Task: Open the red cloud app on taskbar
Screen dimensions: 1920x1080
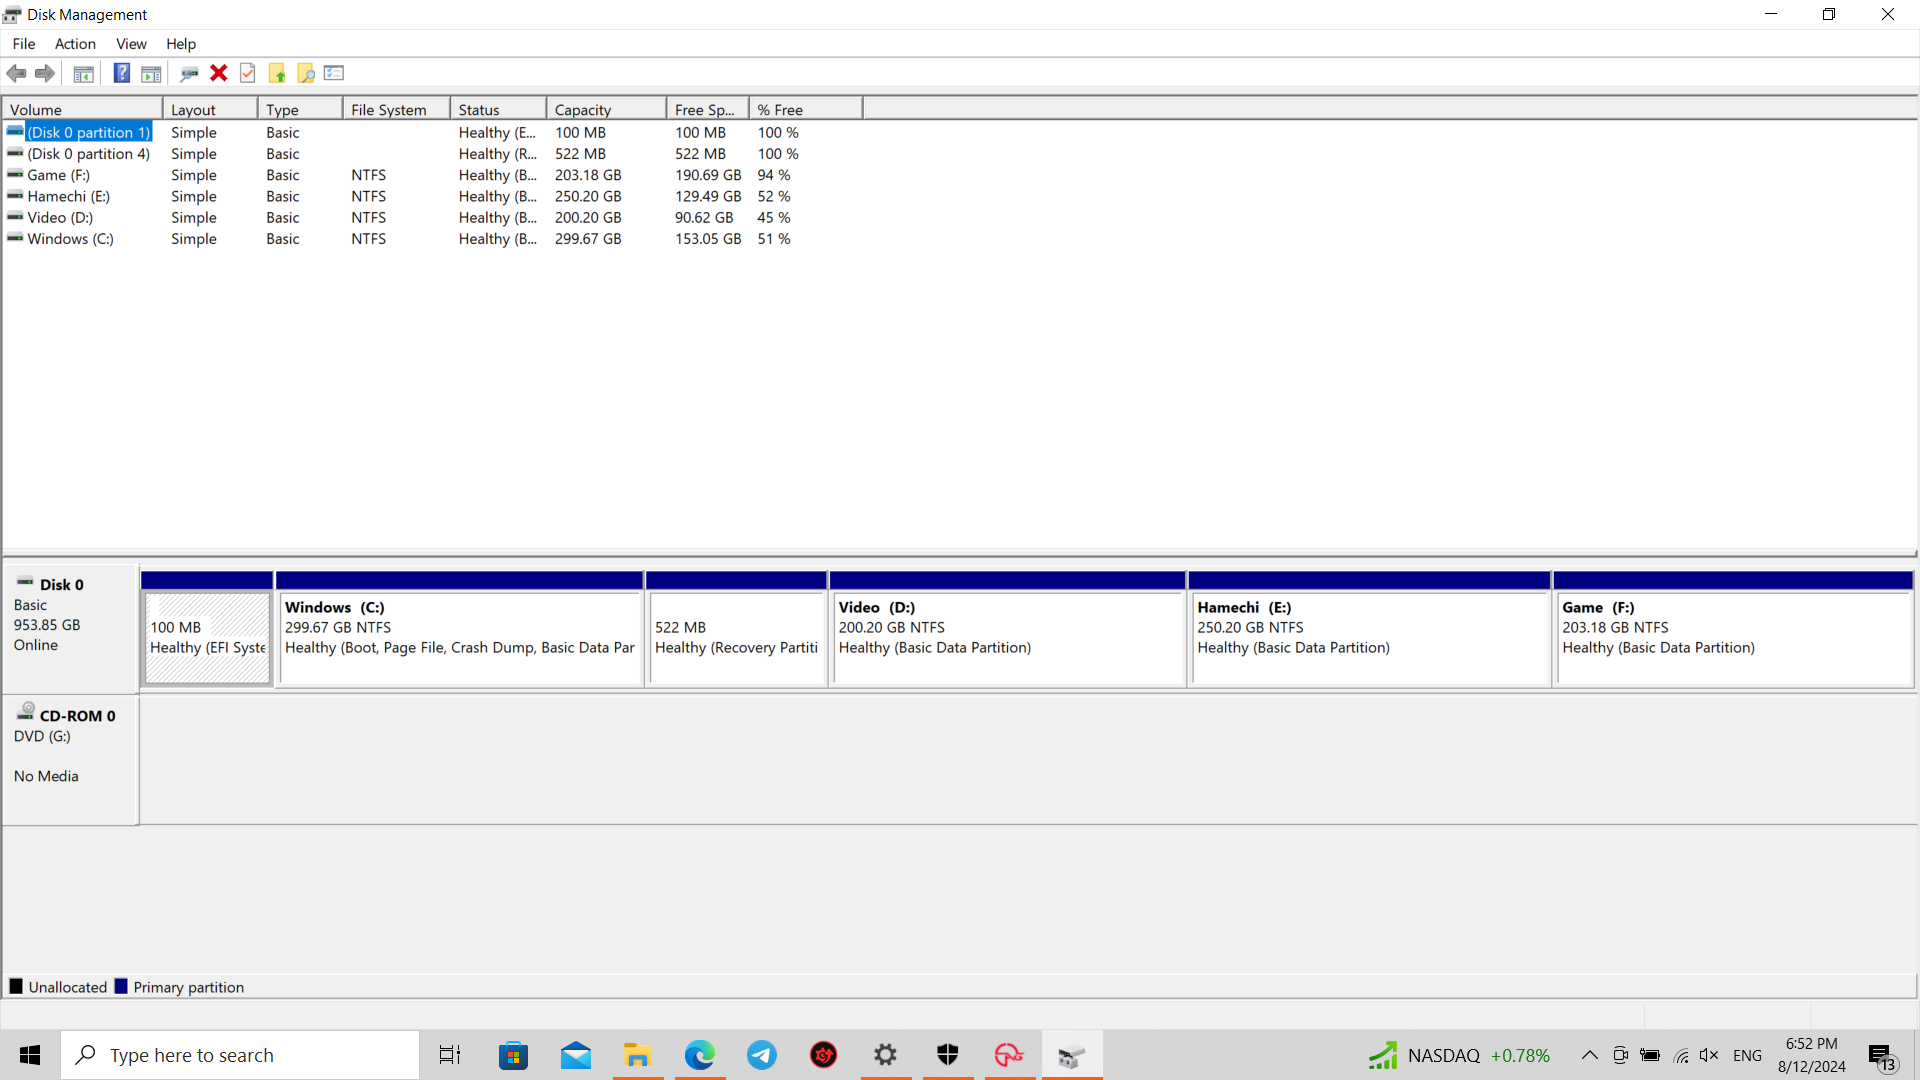Action: [1010, 1055]
